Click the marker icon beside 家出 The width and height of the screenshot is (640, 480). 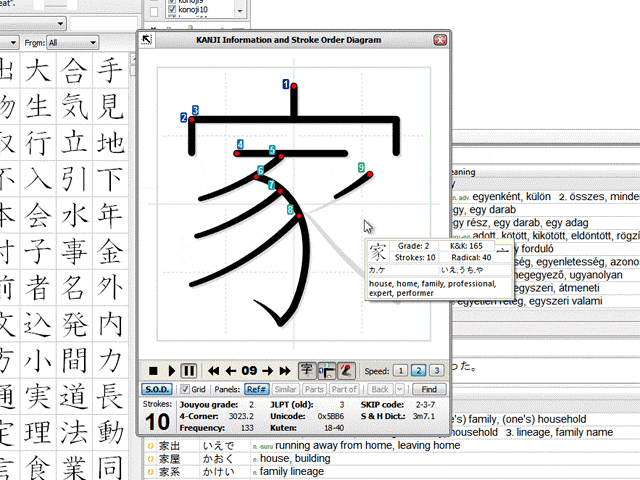[x=150, y=446]
